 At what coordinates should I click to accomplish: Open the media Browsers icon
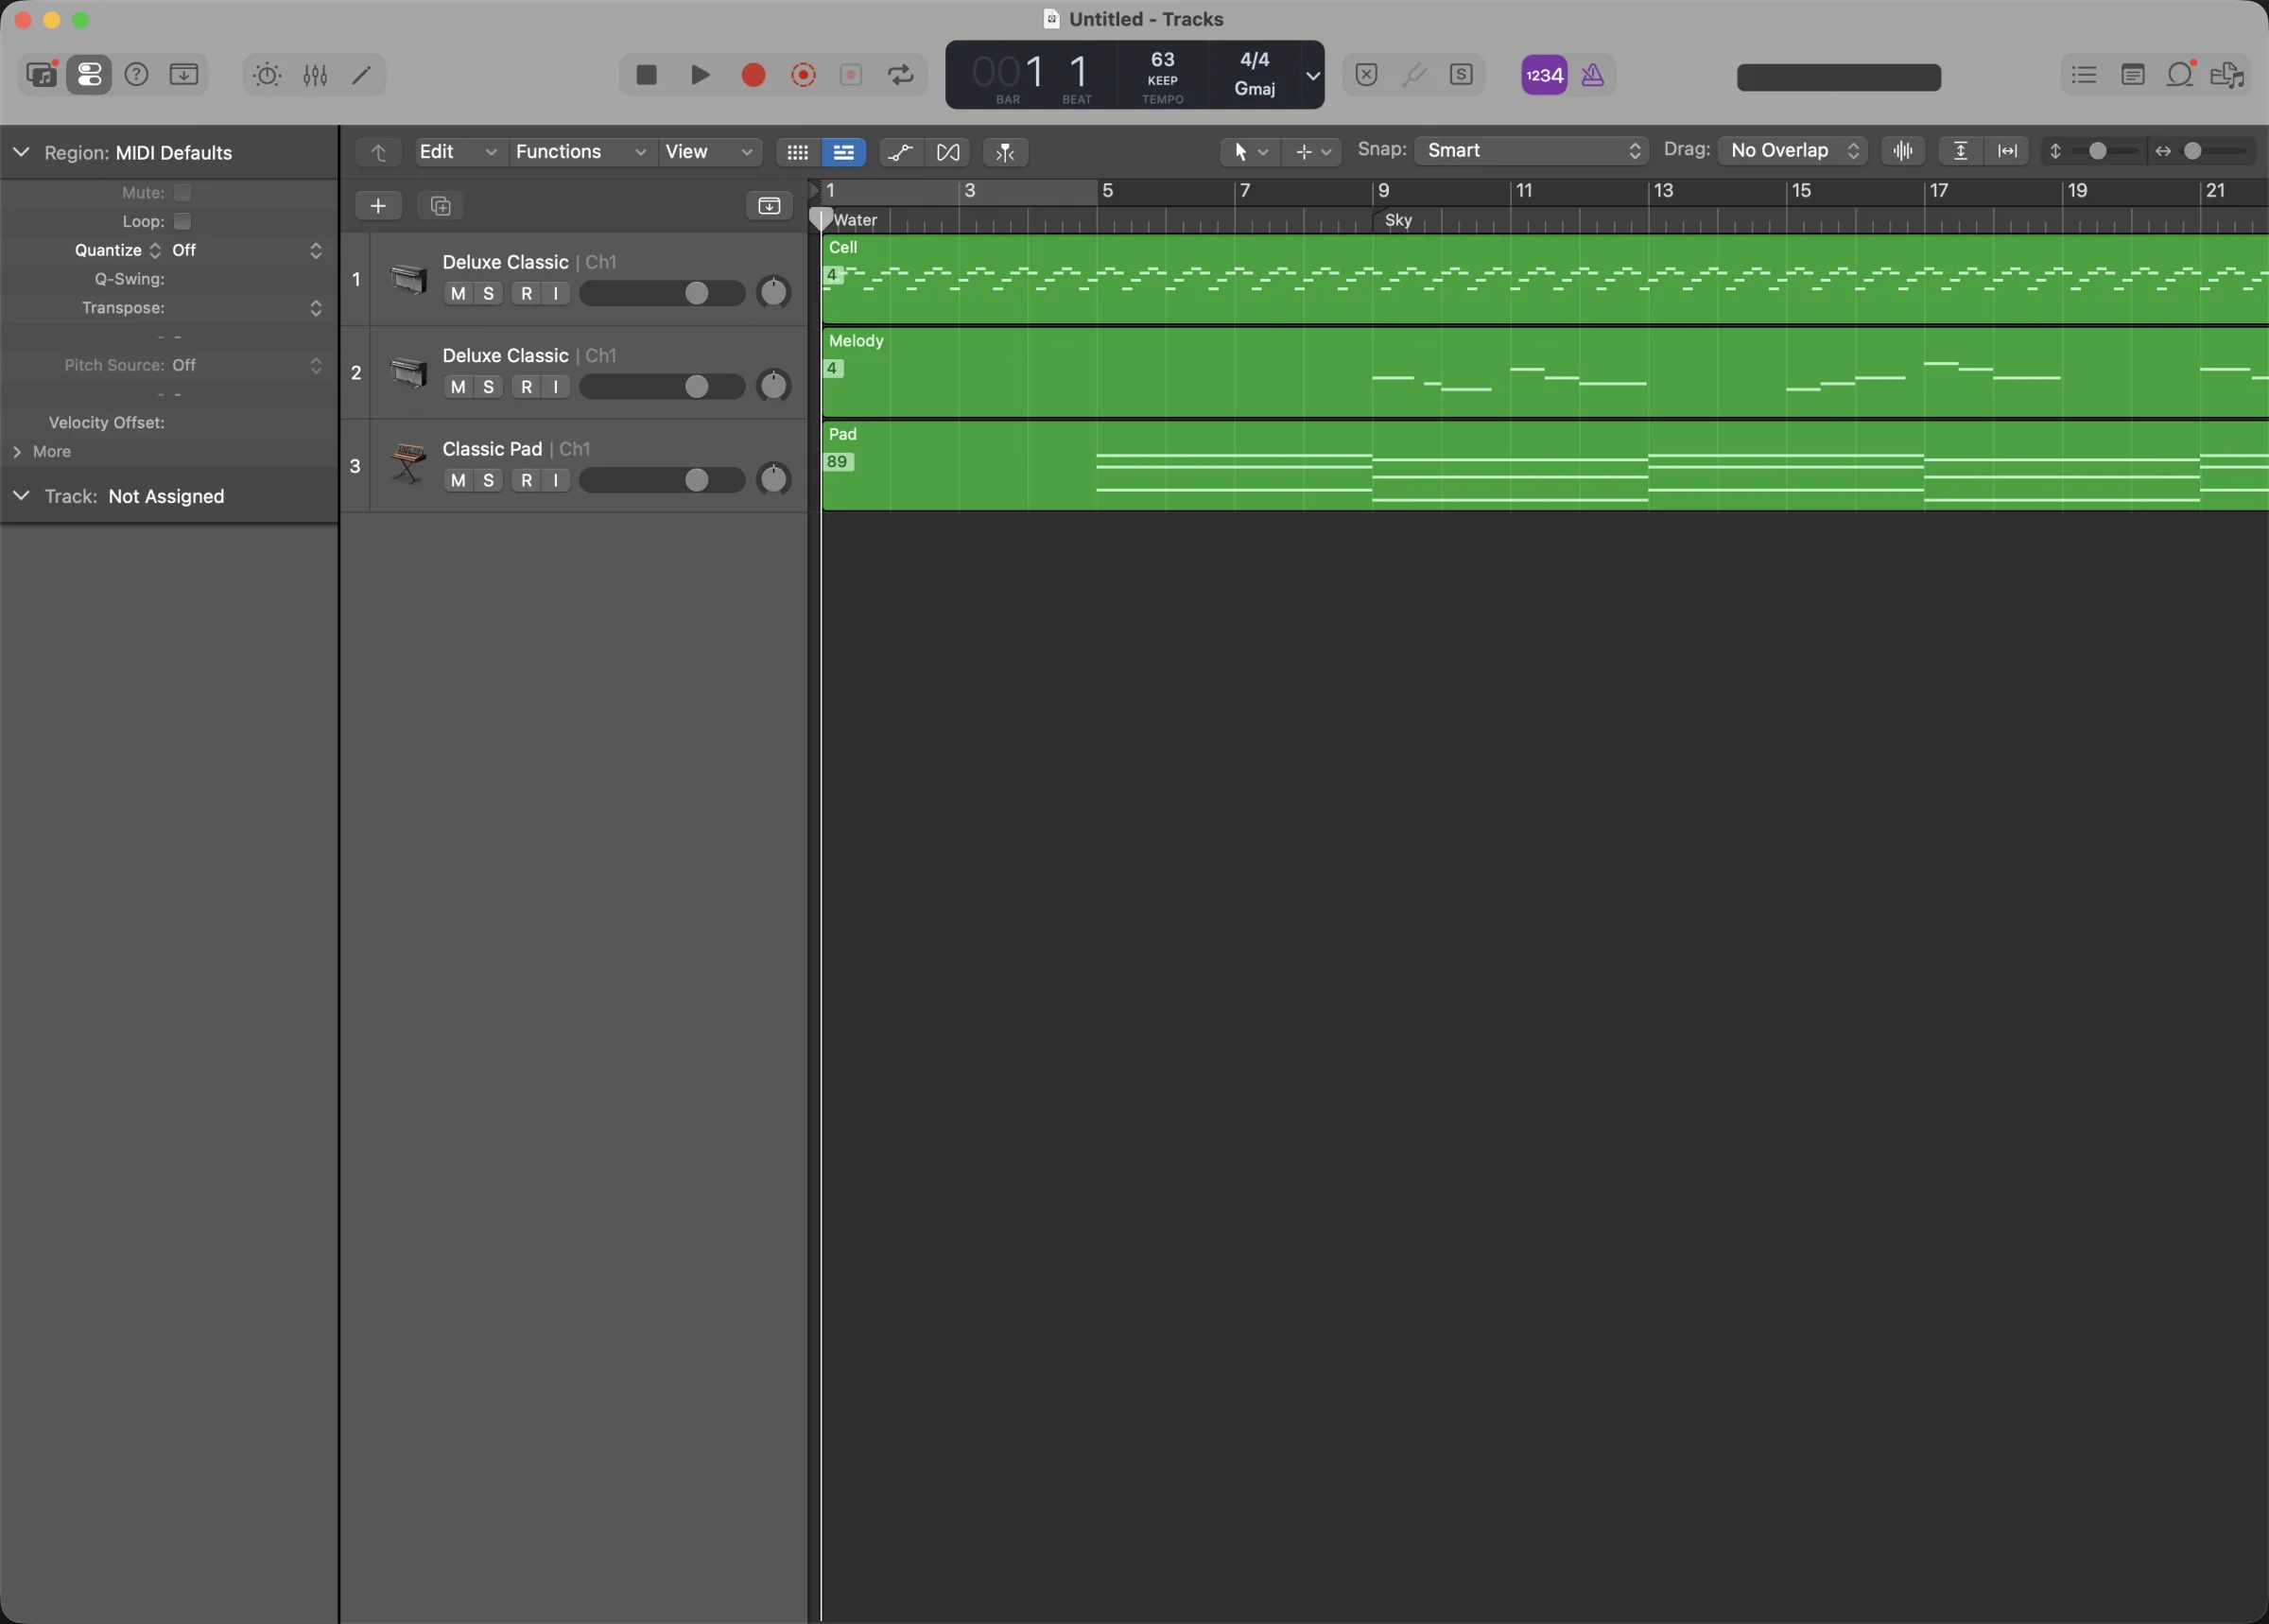click(x=2228, y=75)
